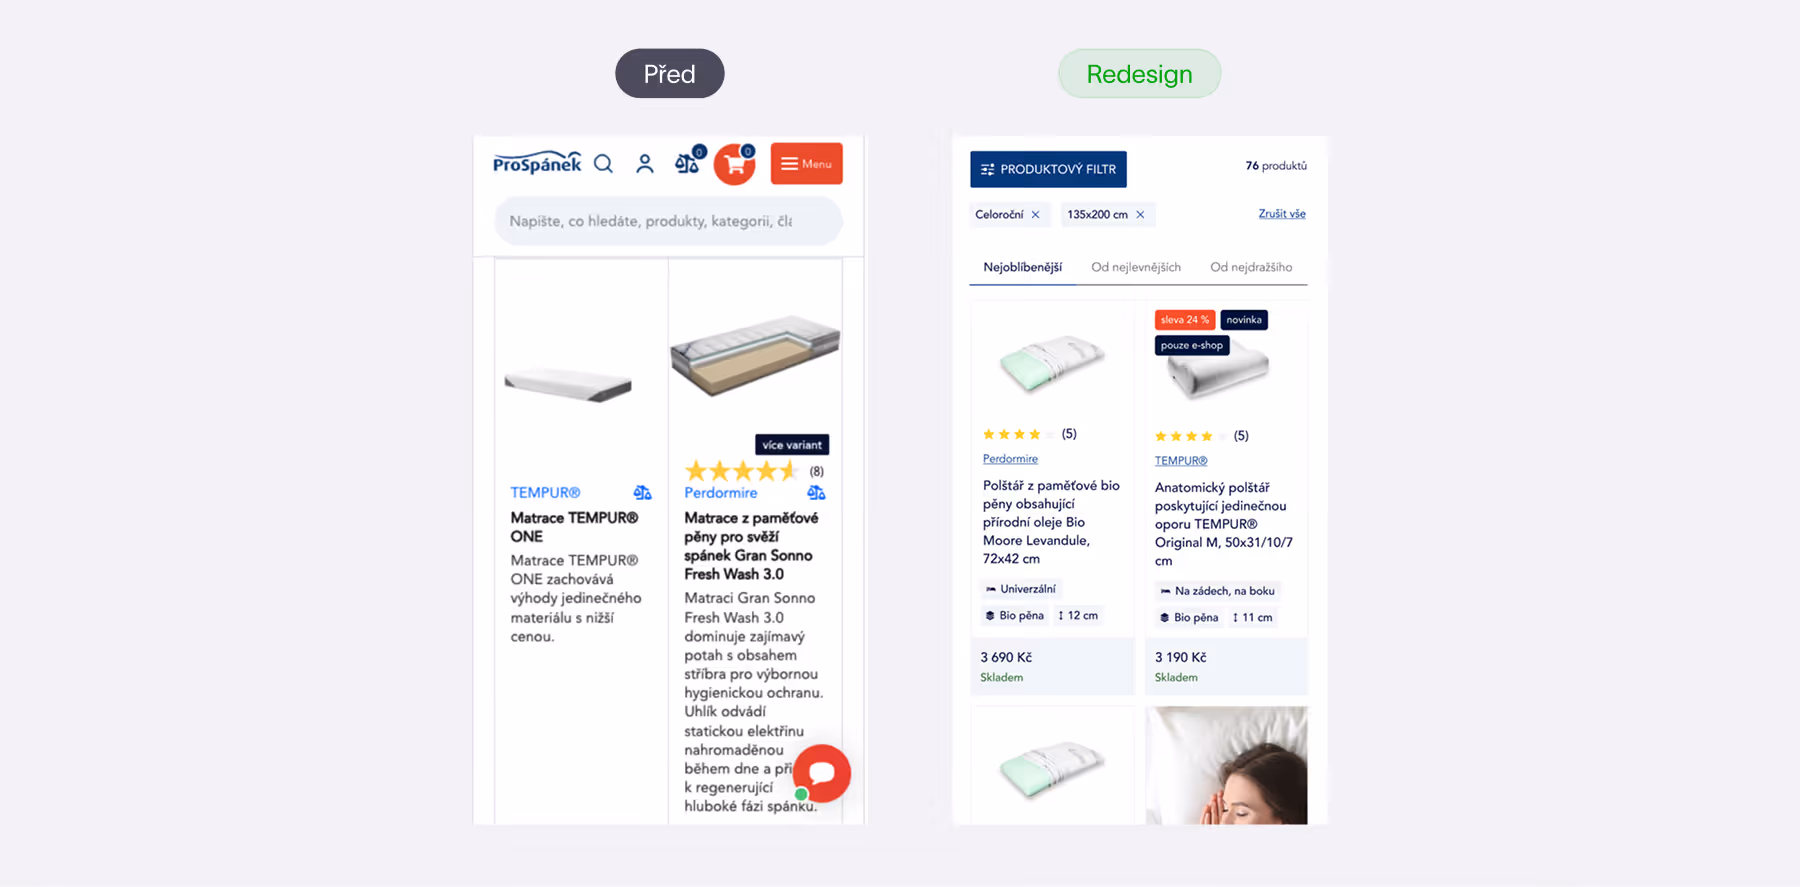Screen dimensions: 1800x887
Task: Click the search magnifier icon in header
Action: [x=603, y=164]
